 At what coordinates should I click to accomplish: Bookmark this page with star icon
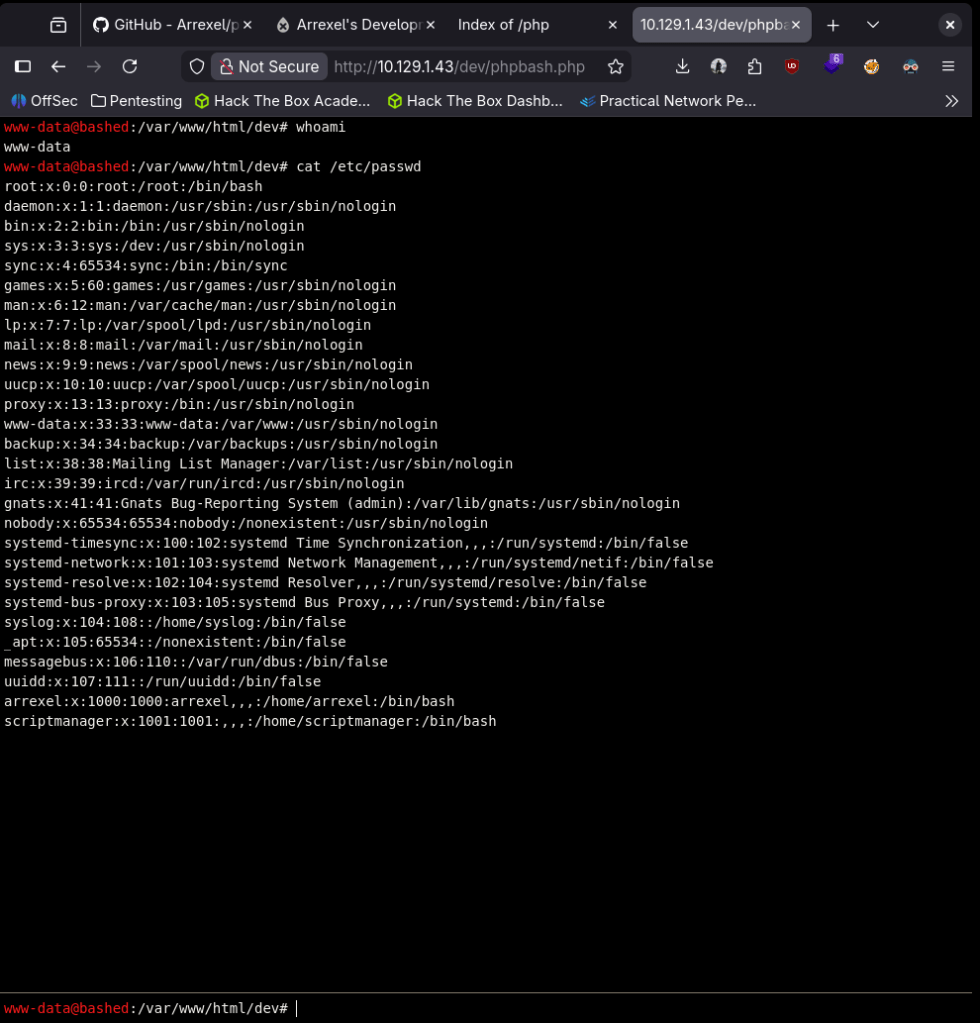[615, 67]
